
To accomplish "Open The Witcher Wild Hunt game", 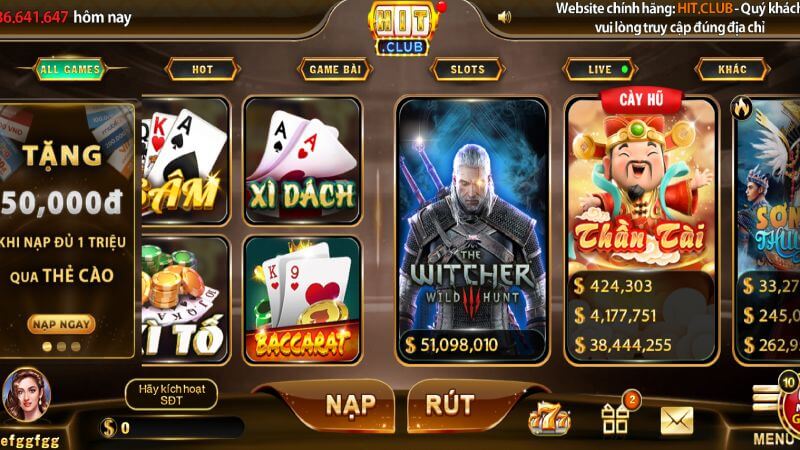I will (472, 231).
